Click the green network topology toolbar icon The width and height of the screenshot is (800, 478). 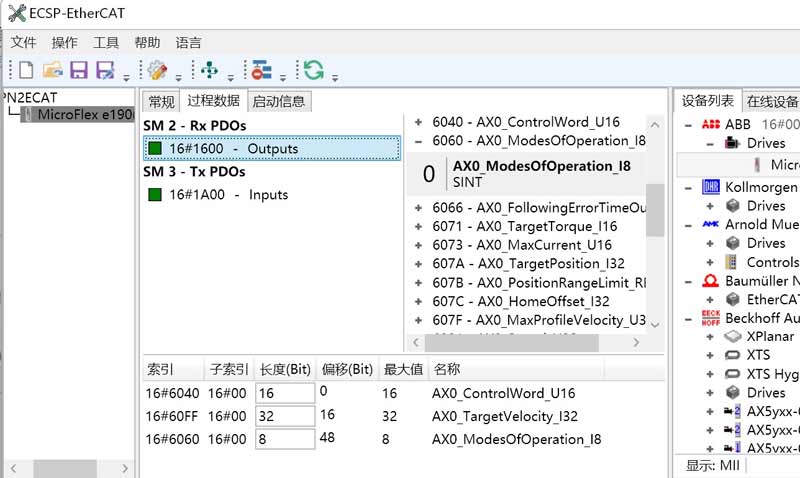[x=209, y=71]
